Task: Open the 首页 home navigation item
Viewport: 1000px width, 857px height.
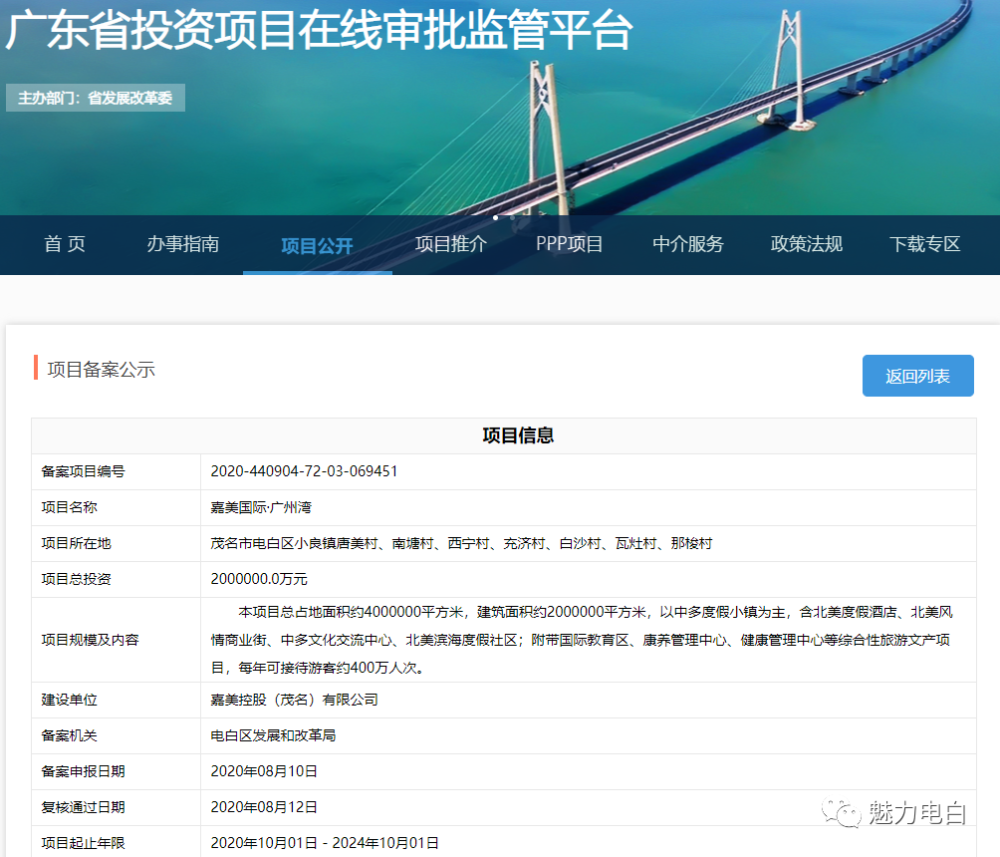Action: pyautogui.click(x=64, y=244)
